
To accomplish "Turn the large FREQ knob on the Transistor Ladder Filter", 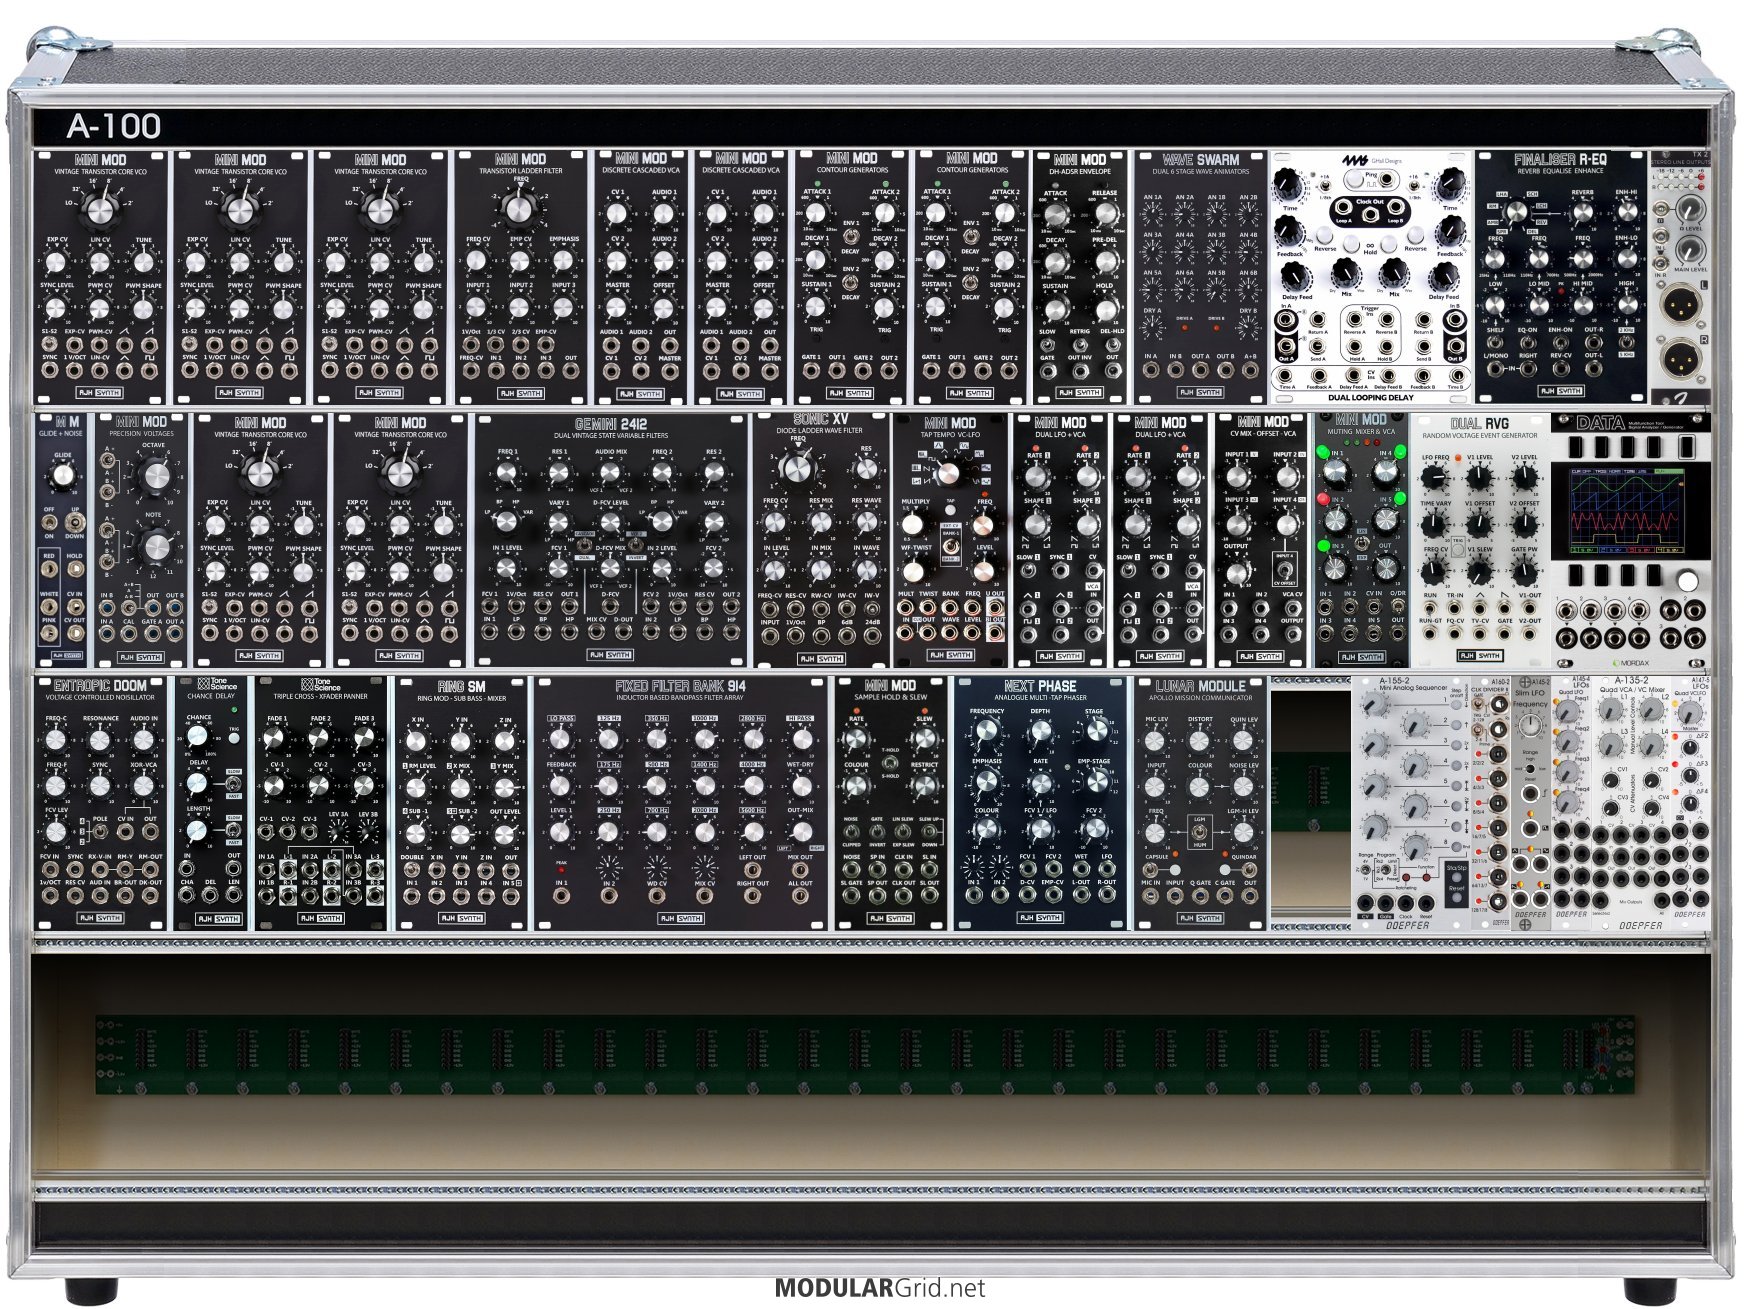I will tap(520, 209).
